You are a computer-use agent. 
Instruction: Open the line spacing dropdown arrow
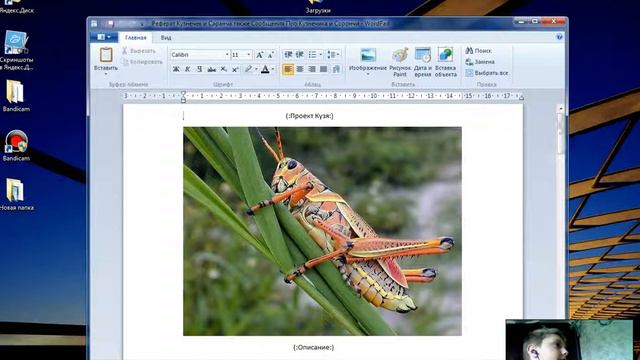[338, 55]
